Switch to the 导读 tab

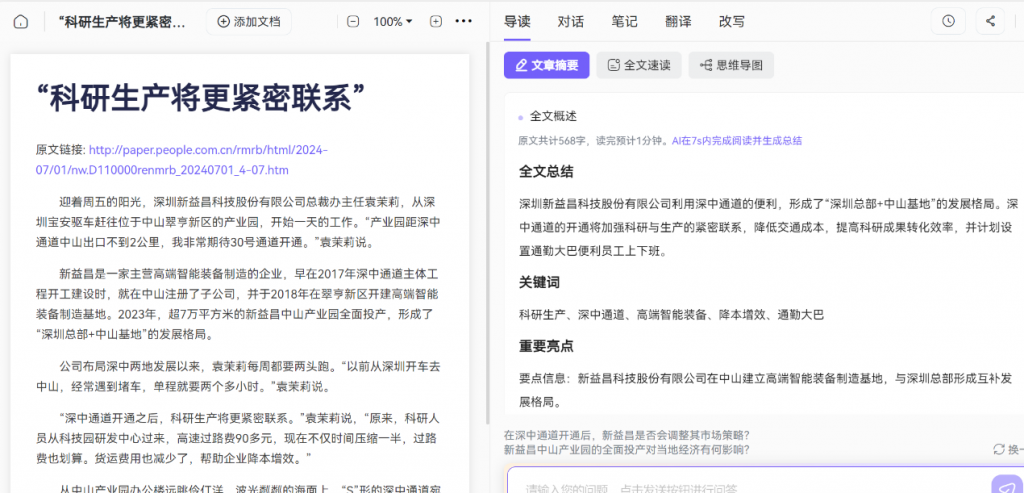tap(517, 22)
